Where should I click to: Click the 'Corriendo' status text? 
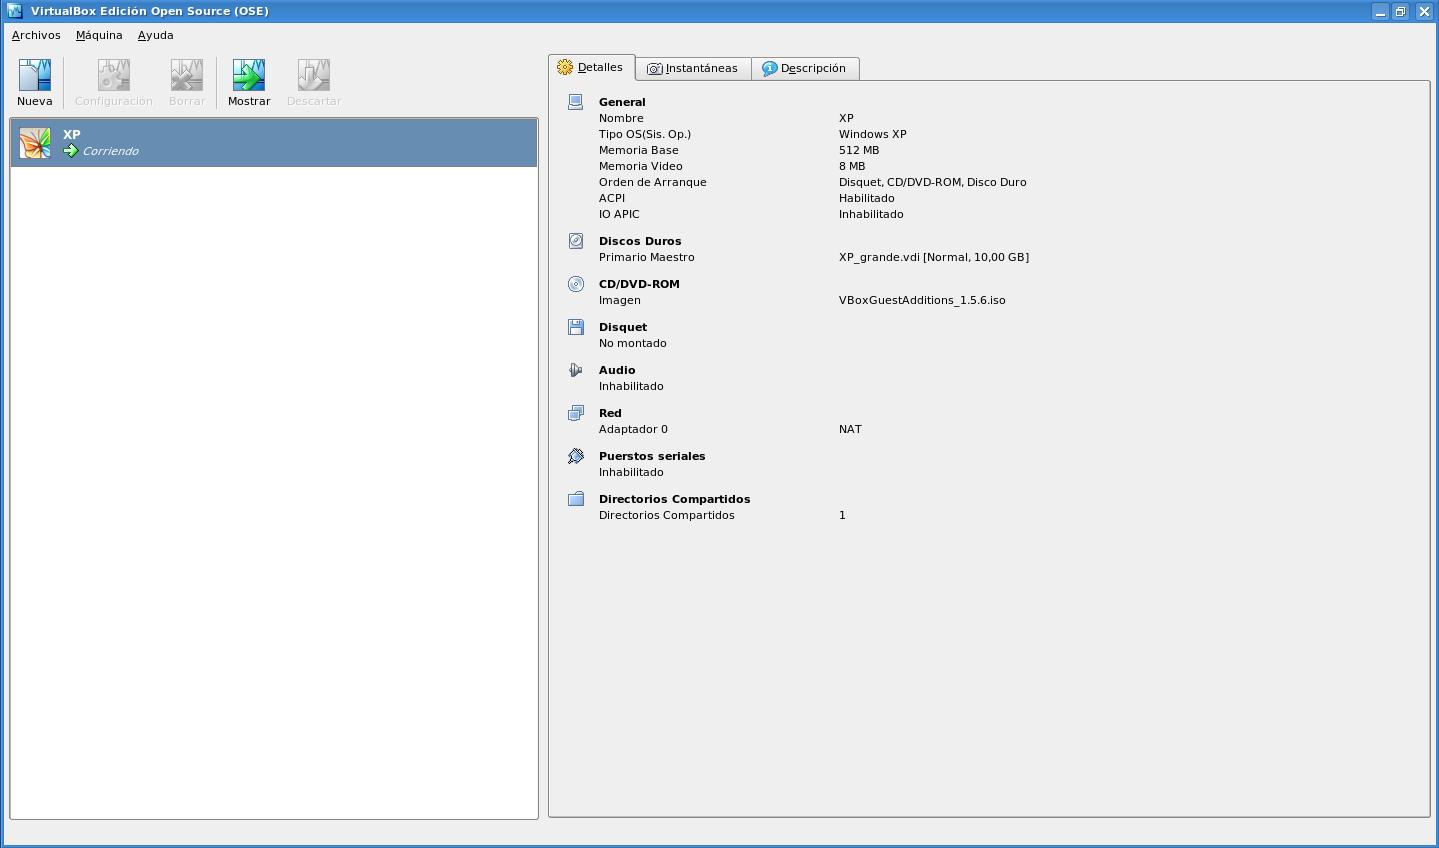[111, 151]
